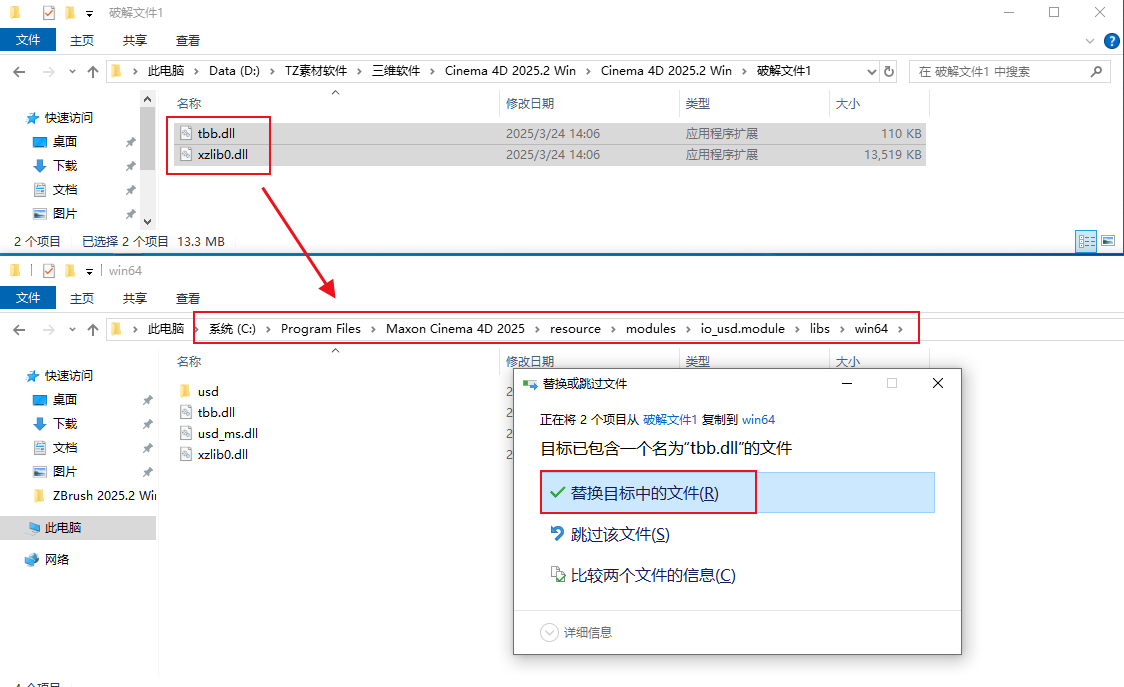
Task: Switch to details view layout icon
Action: pyautogui.click(x=1086, y=241)
